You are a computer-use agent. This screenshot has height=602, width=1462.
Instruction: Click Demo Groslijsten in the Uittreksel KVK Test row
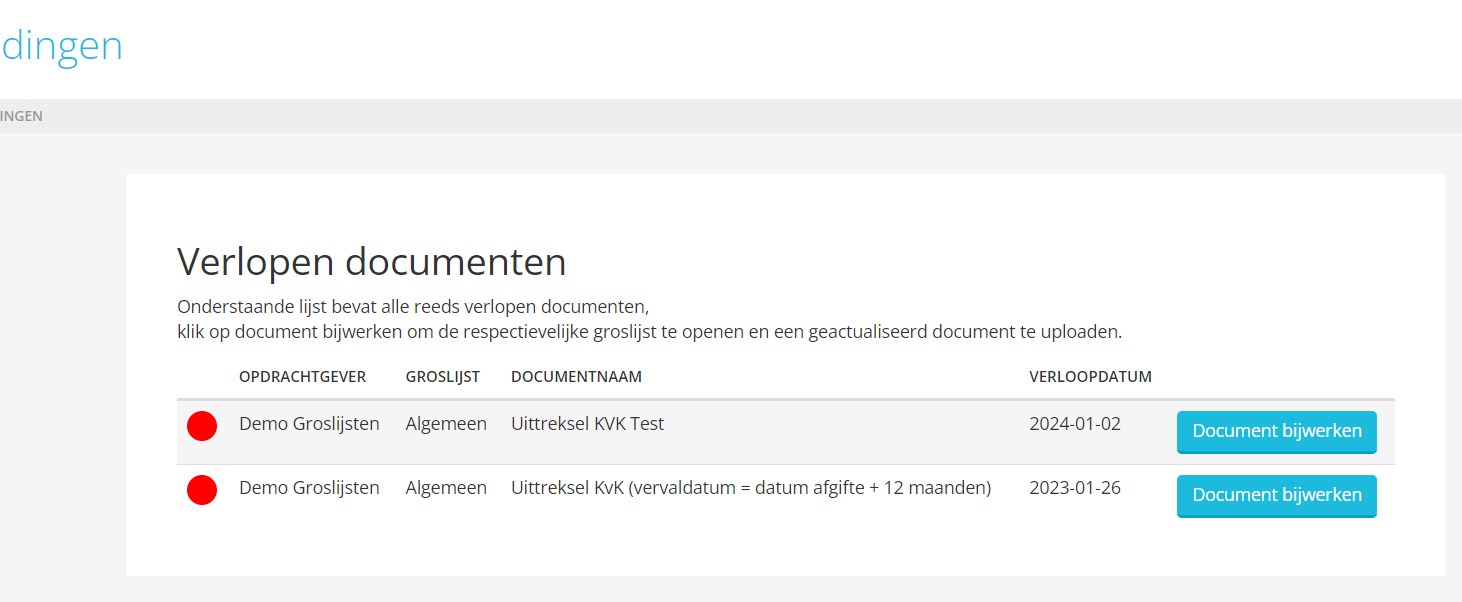[309, 424]
